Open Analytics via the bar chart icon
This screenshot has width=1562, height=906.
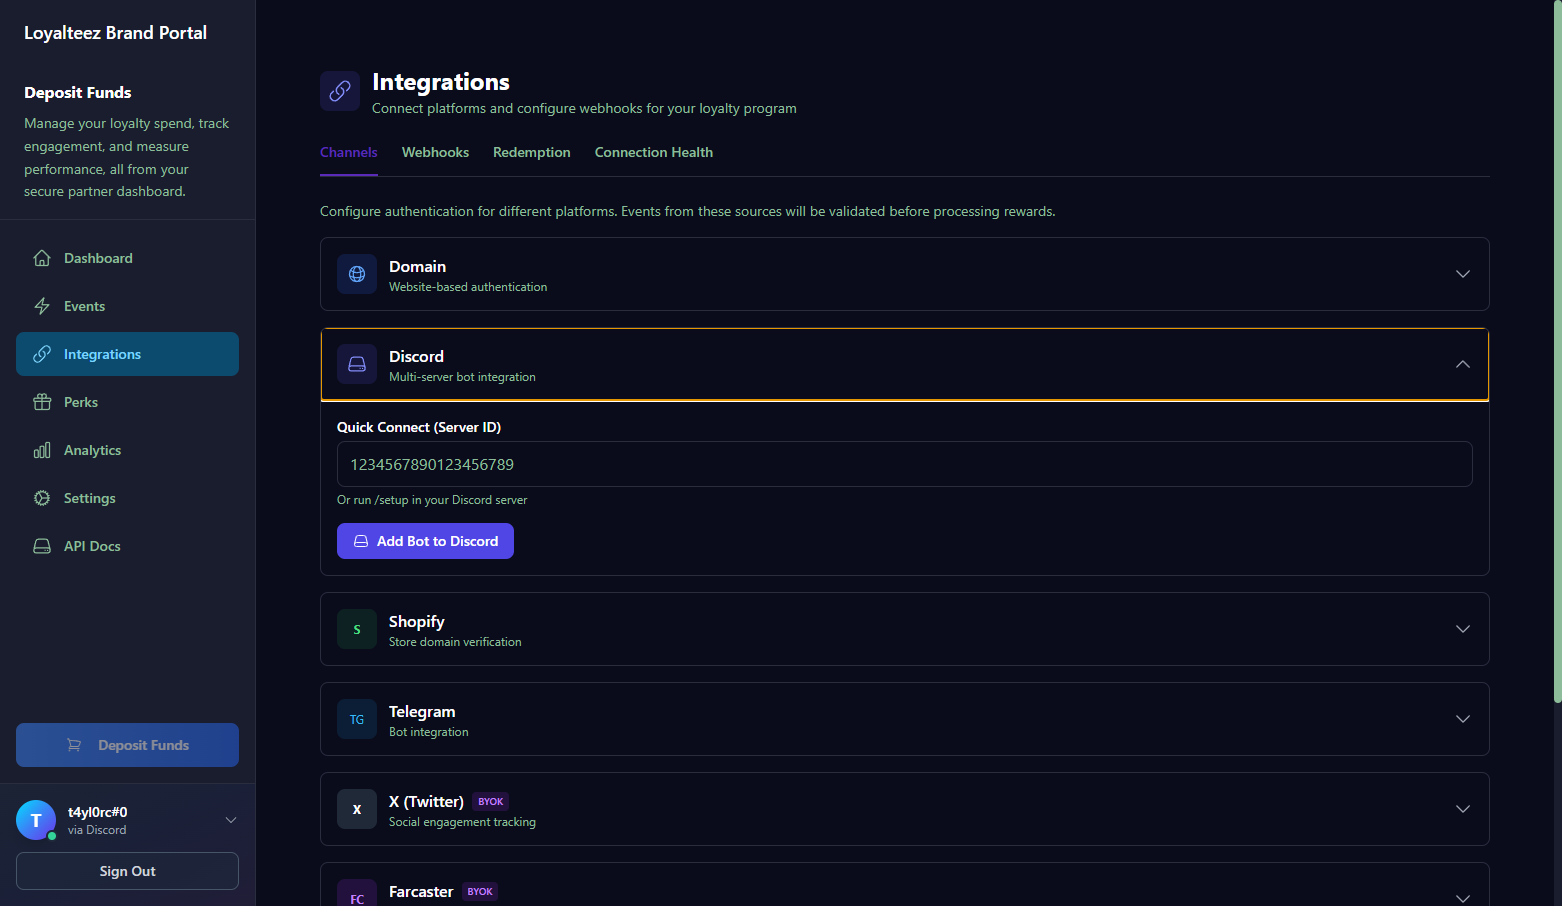[x=42, y=449]
